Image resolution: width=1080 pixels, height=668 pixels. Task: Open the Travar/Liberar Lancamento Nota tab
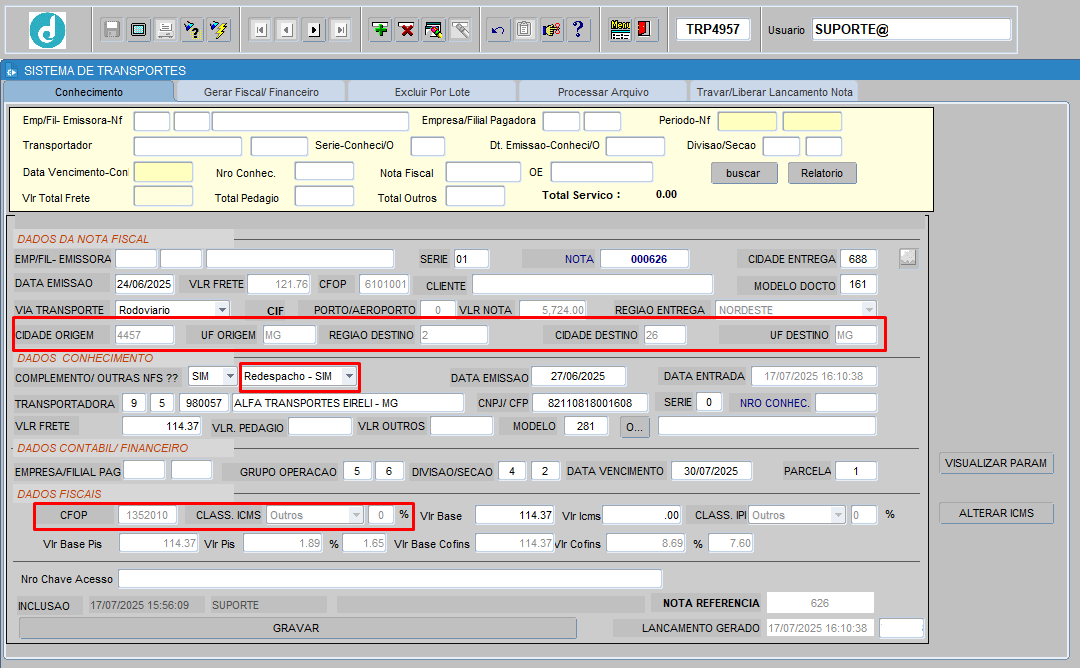(771, 91)
